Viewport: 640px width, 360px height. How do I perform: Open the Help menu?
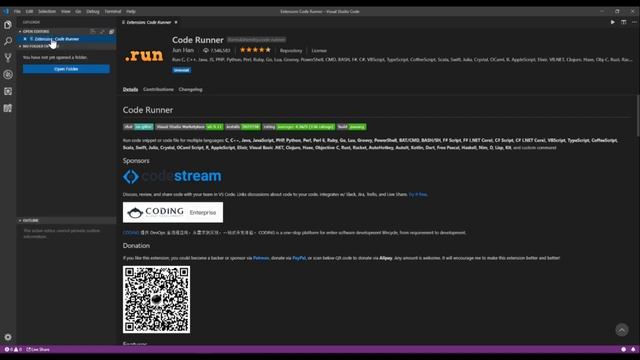tap(131, 11)
